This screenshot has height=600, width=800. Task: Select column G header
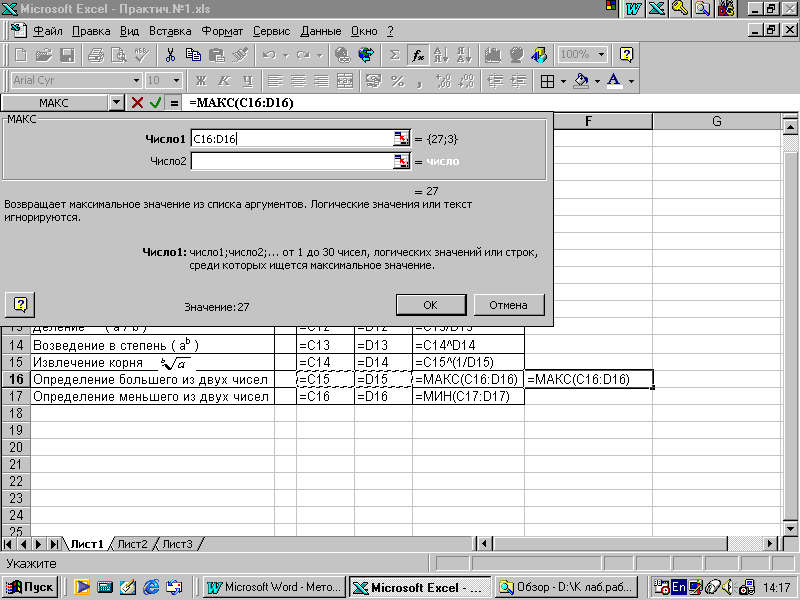pyautogui.click(x=716, y=121)
